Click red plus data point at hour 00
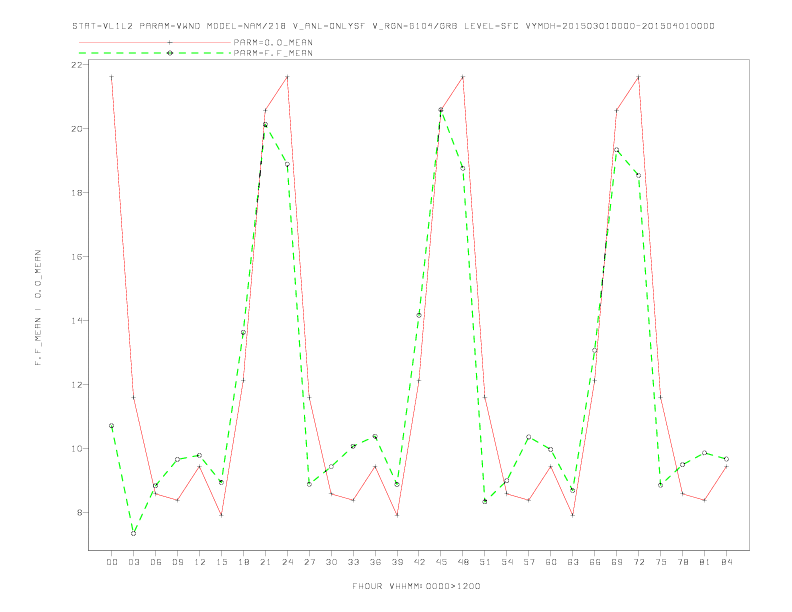The height and width of the screenshot is (612, 792). pos(112,77)
